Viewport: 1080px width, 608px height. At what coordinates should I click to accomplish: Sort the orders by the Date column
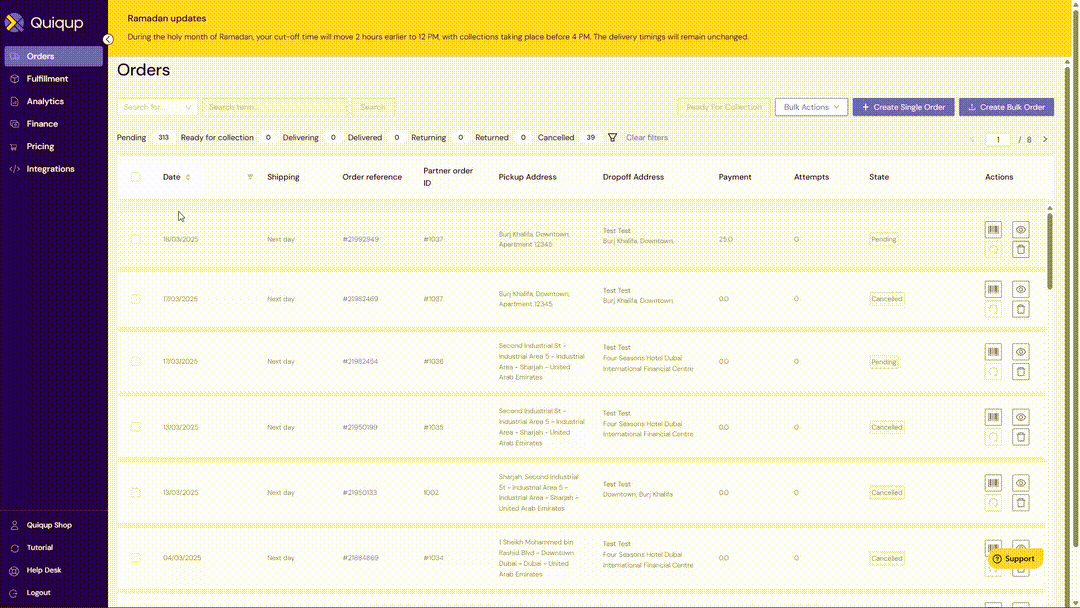pos(176,177)
